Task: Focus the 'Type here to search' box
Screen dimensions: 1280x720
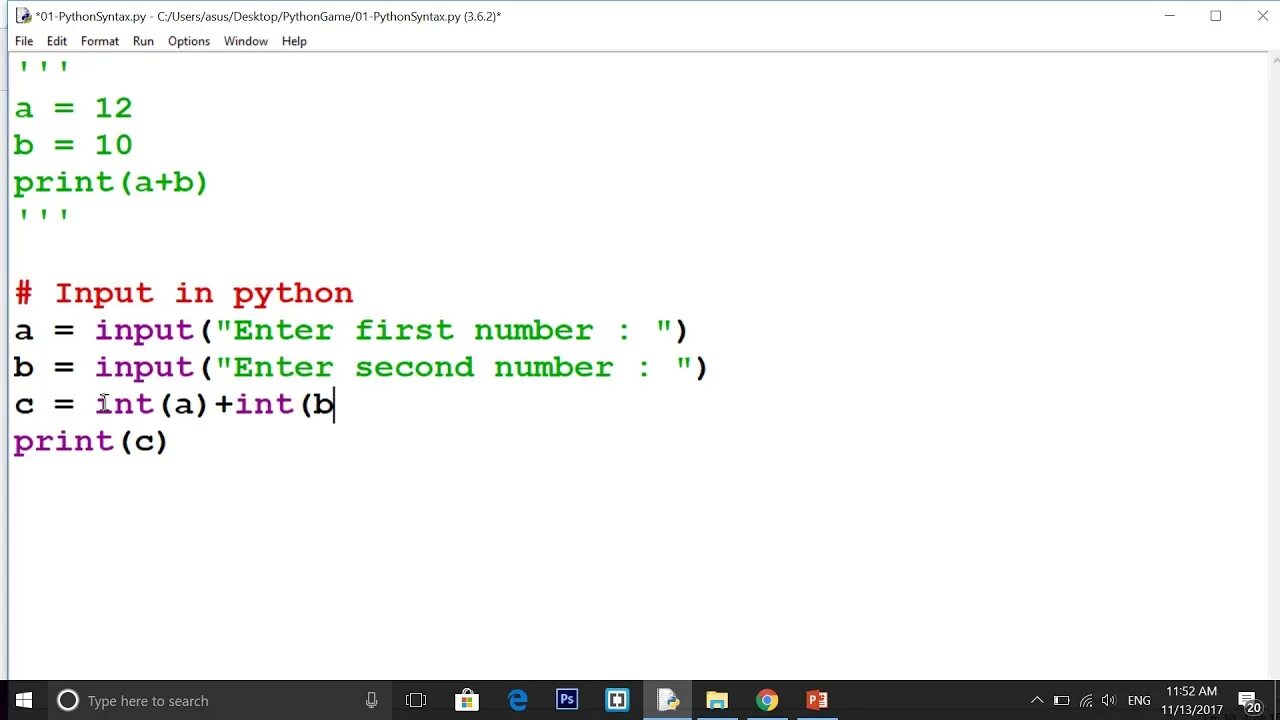Action: [x=220, y=700]
